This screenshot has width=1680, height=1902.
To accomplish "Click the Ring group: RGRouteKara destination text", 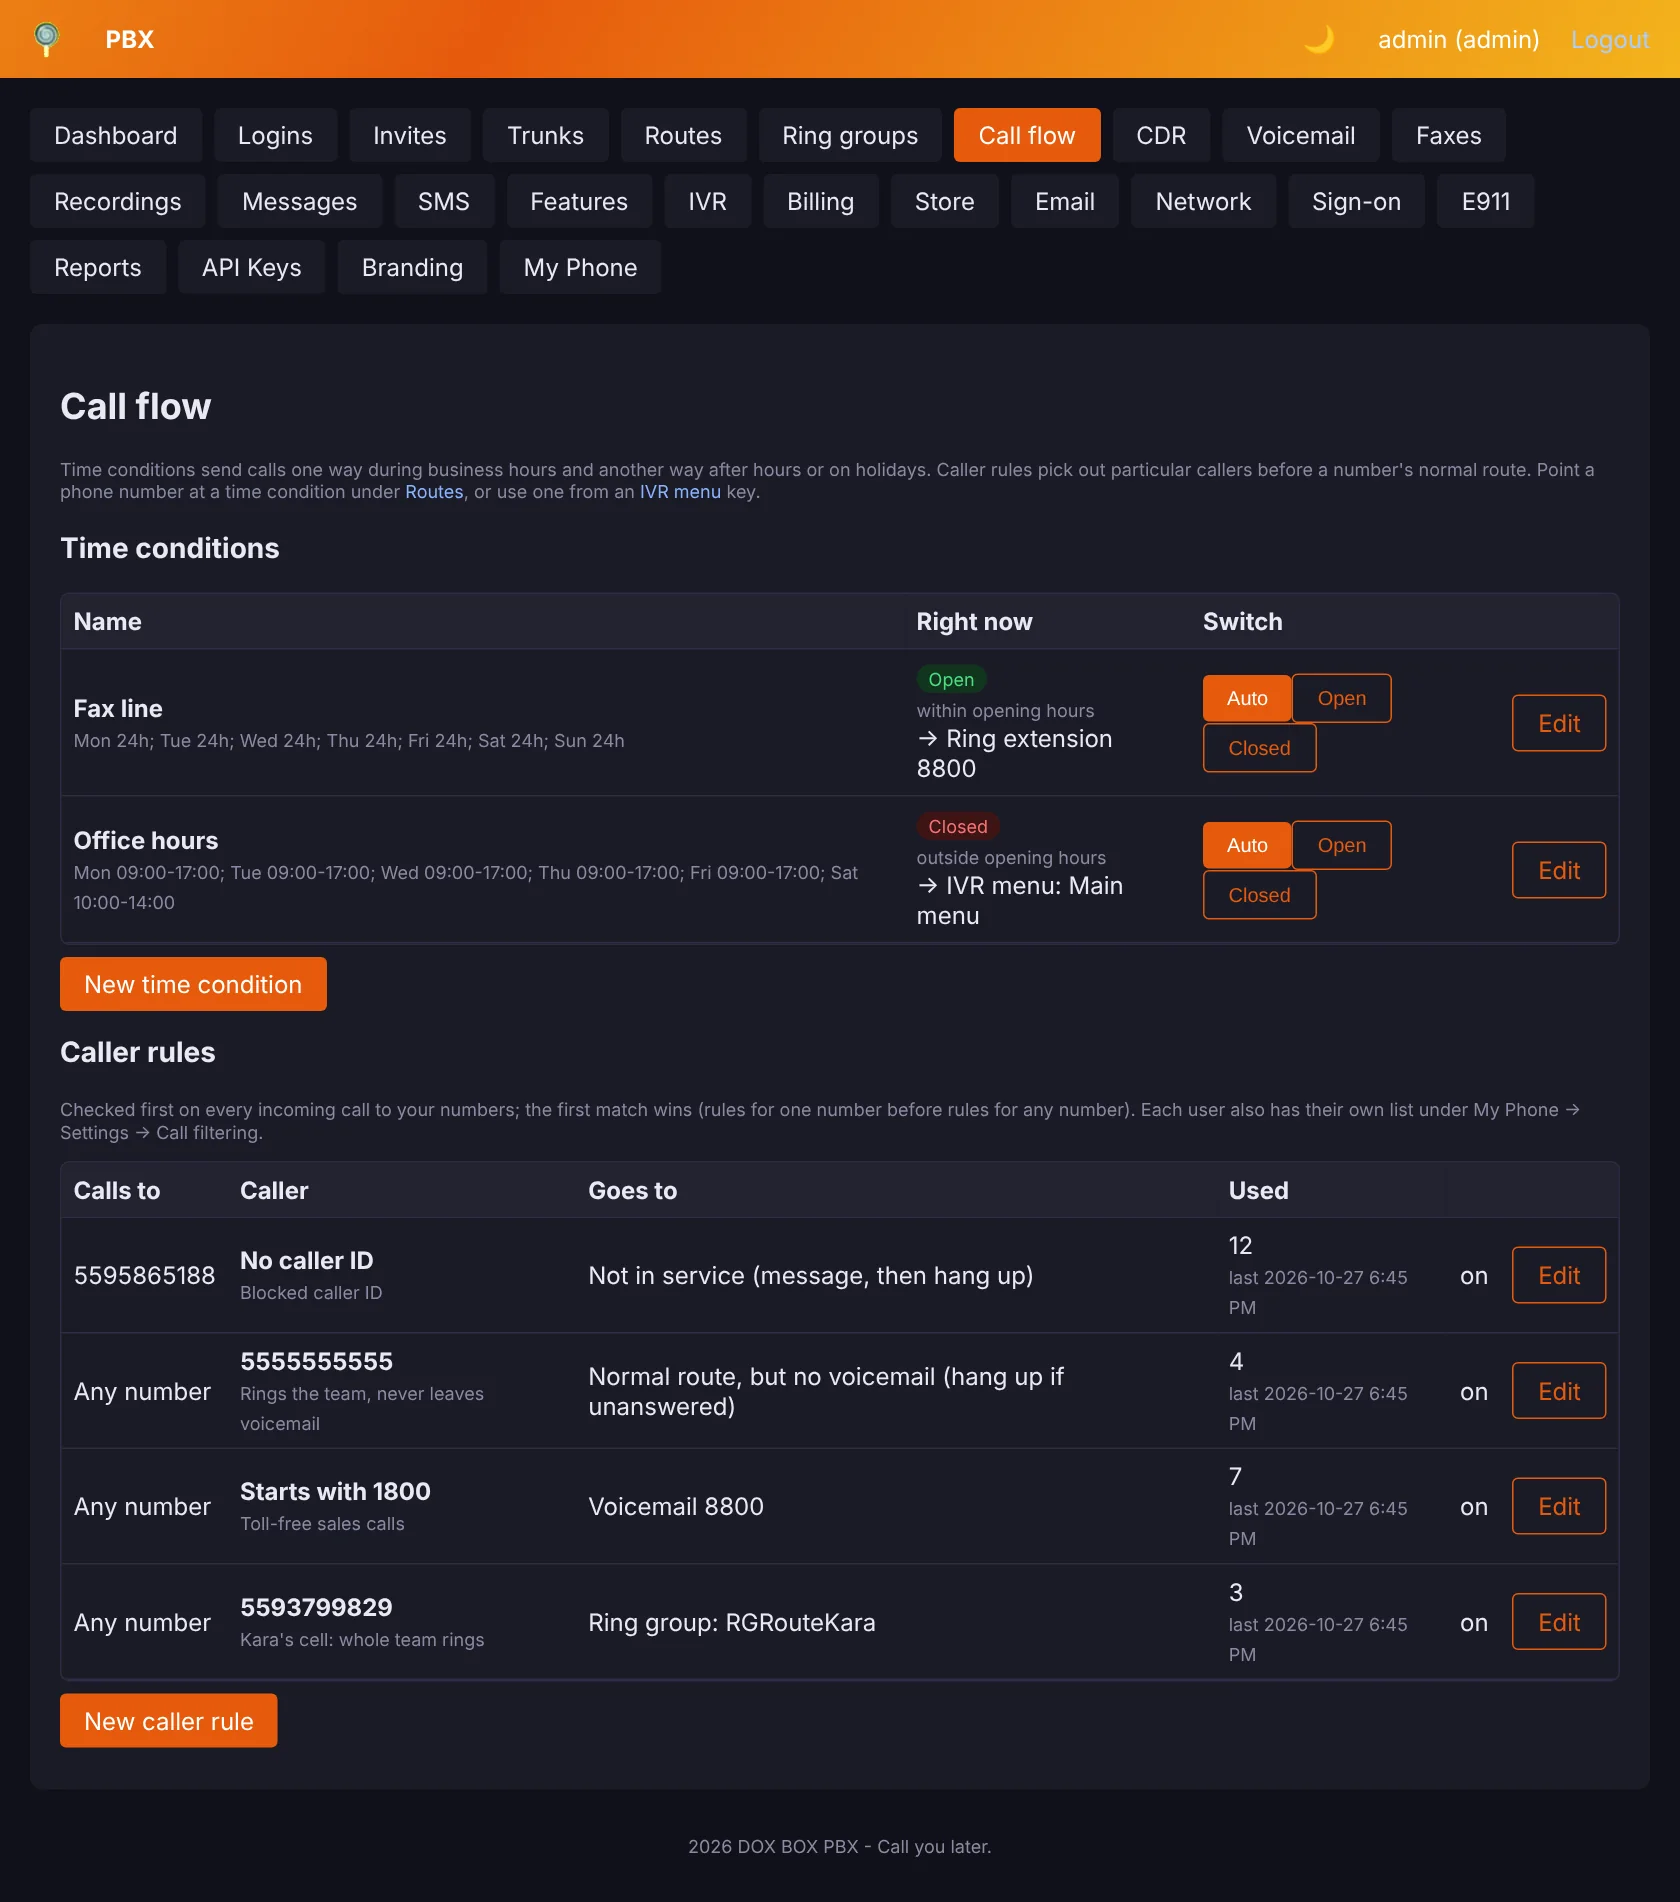I will click(x=732, y=1622).
